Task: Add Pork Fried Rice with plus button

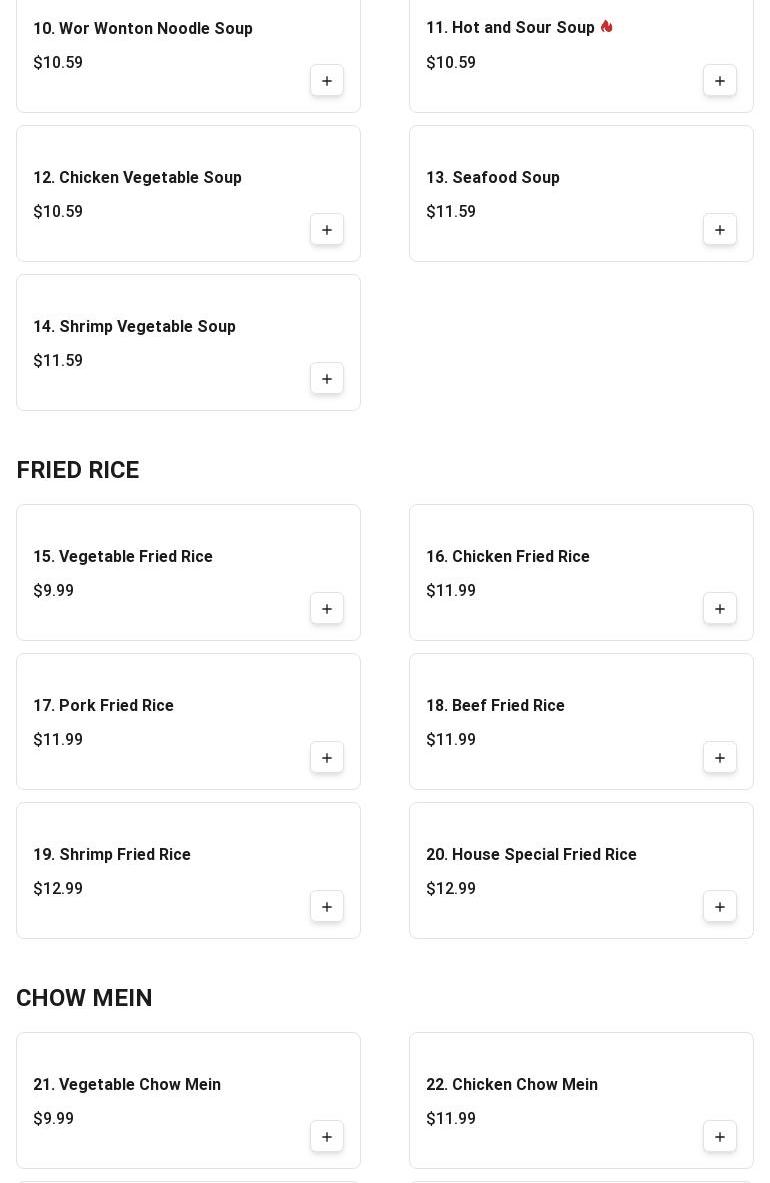Action: (x=327, y=758)
